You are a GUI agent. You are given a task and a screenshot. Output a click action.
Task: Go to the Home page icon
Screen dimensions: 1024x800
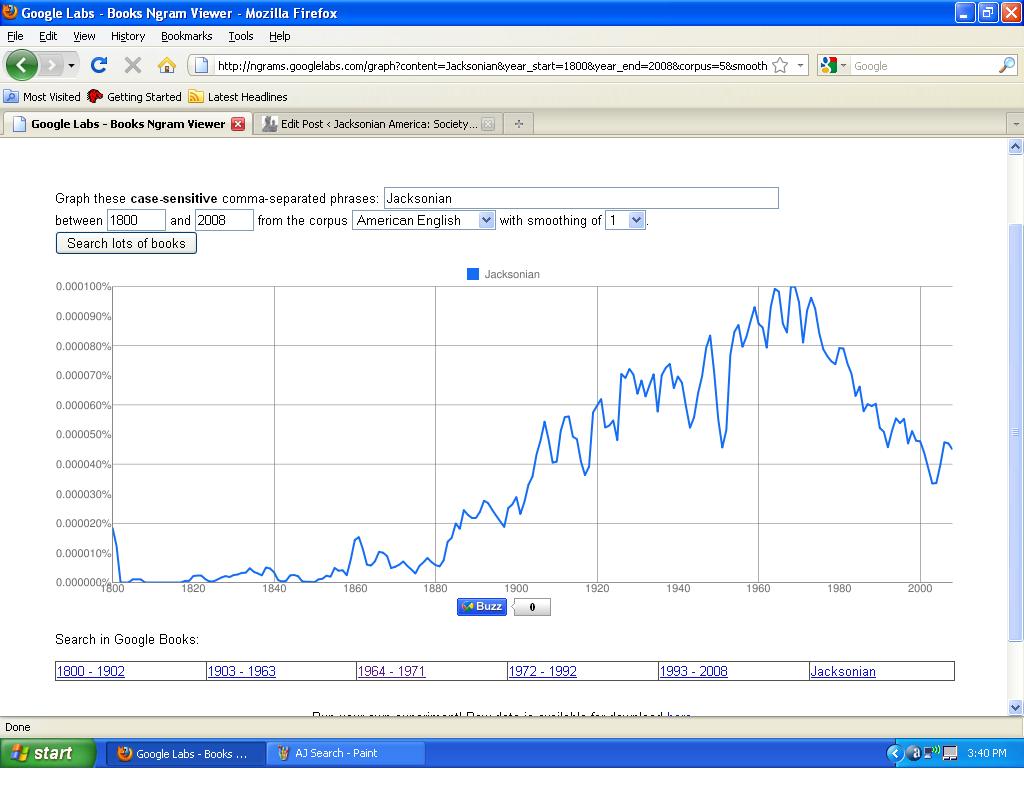point(167,65)
